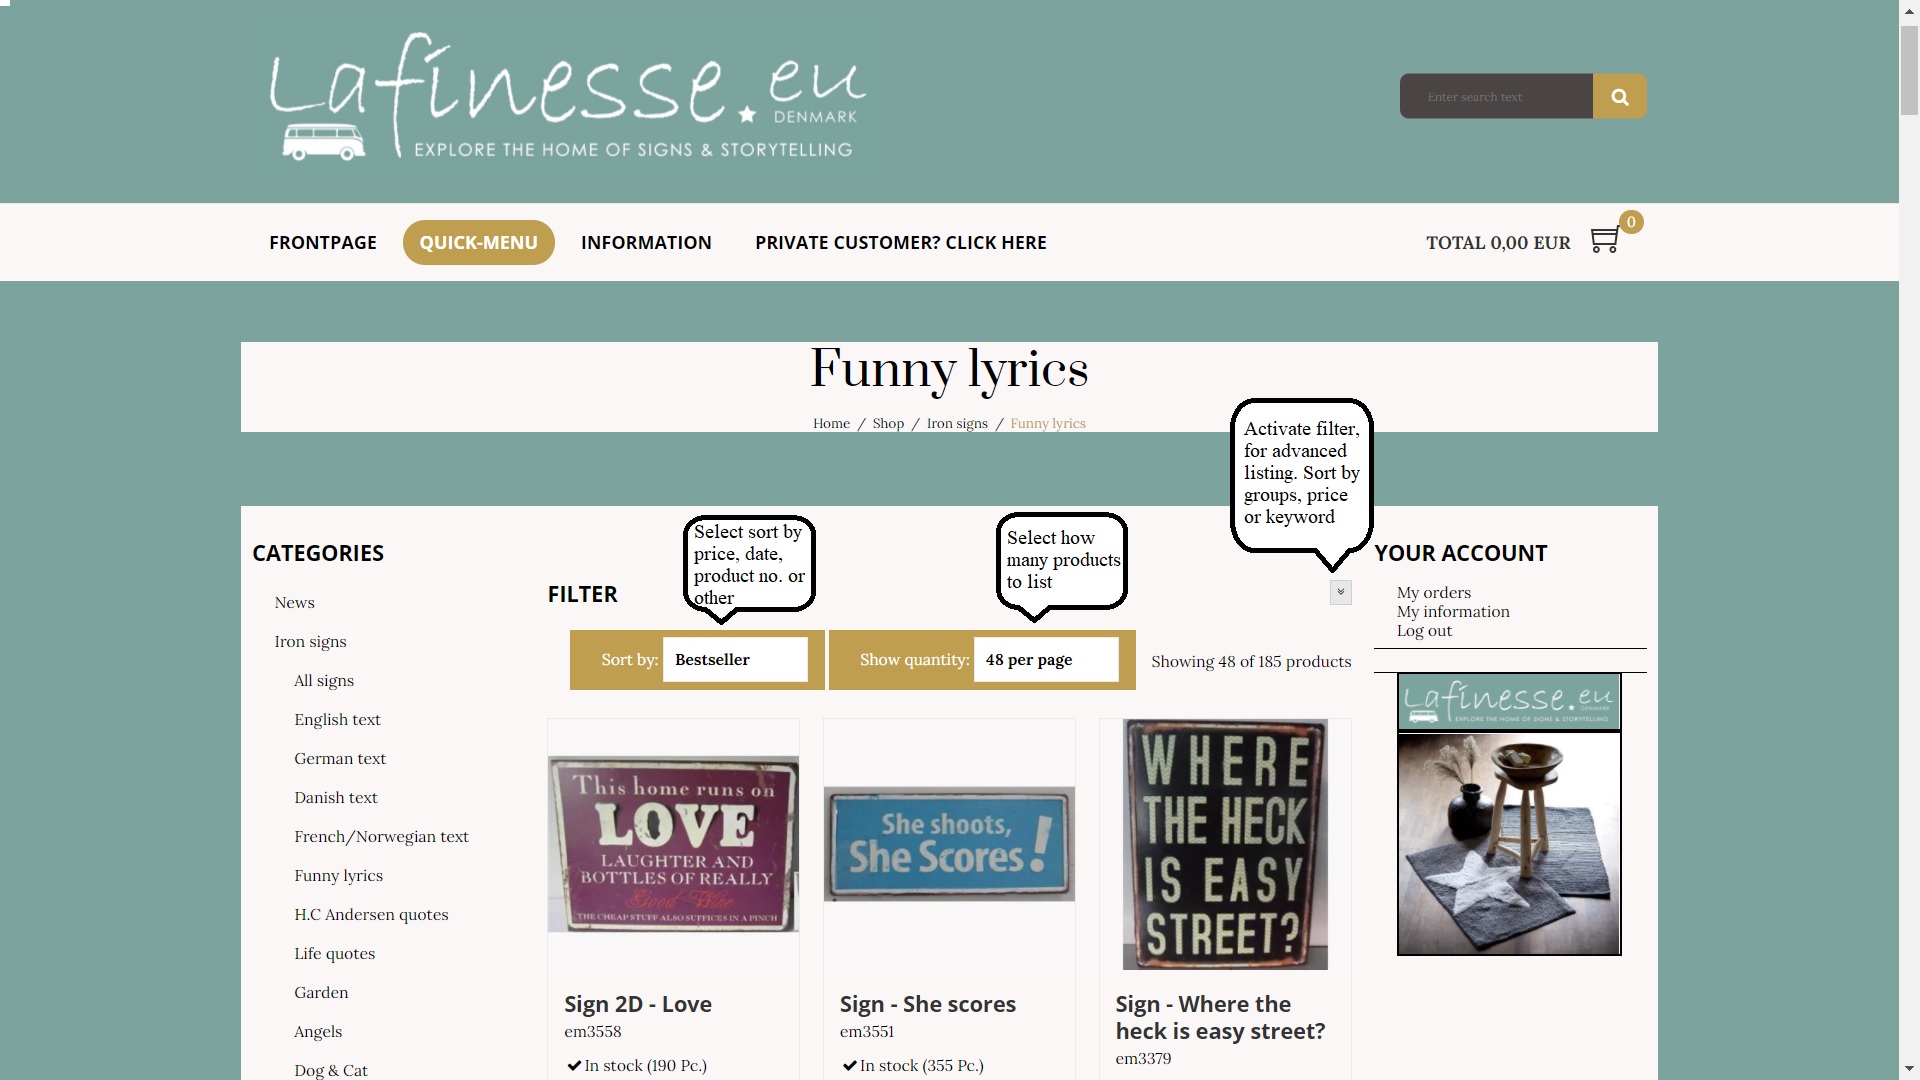
Task: Click Sign - She scores title
Action: [928, 1004]
